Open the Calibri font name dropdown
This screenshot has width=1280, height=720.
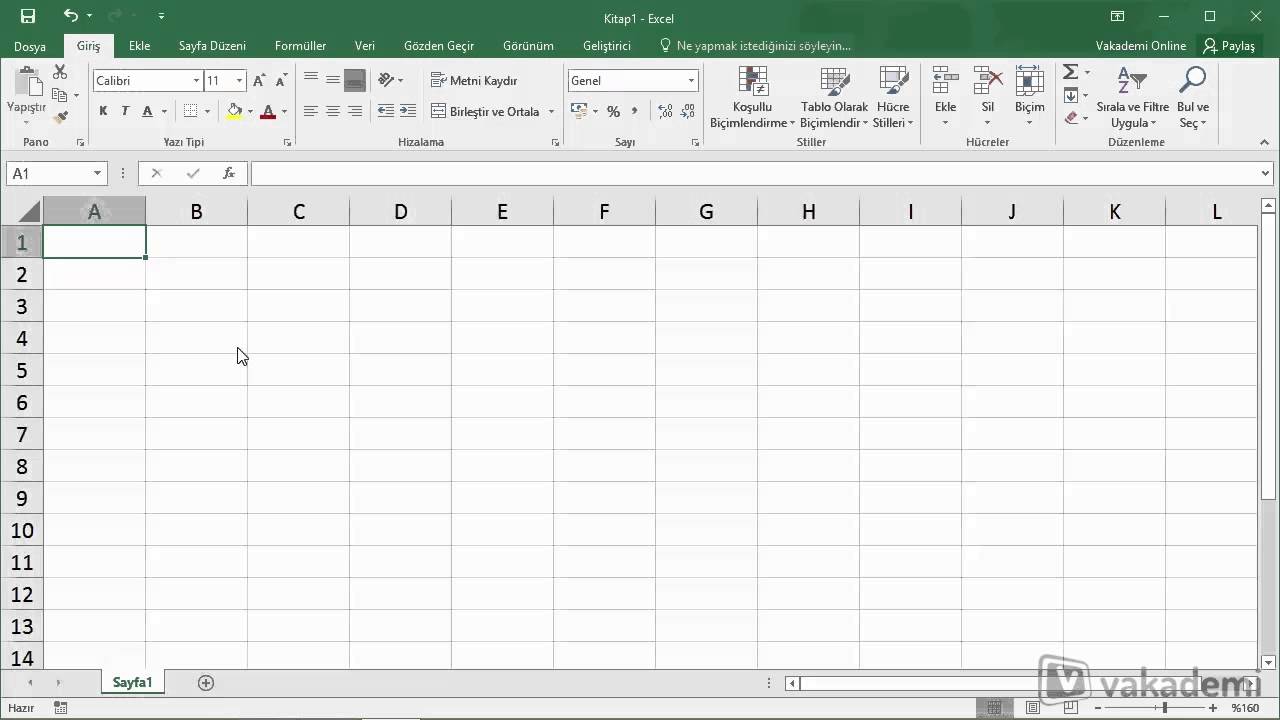(x=196, y=80)
